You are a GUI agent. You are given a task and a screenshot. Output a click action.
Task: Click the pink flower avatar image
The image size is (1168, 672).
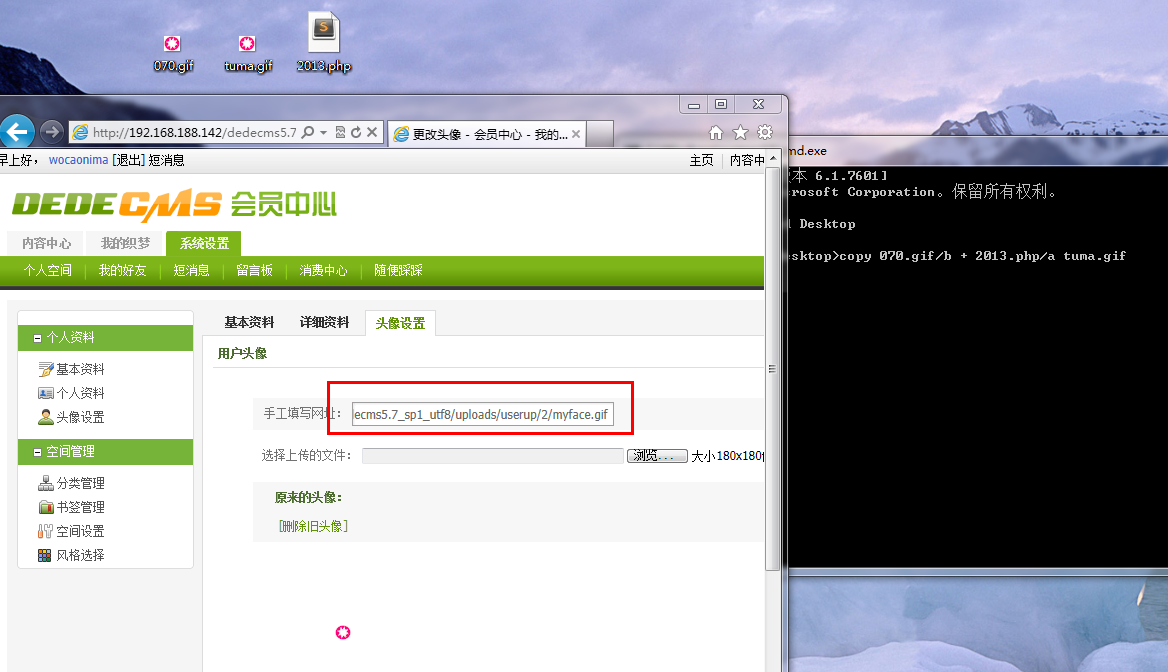click(x=343, y=633)
